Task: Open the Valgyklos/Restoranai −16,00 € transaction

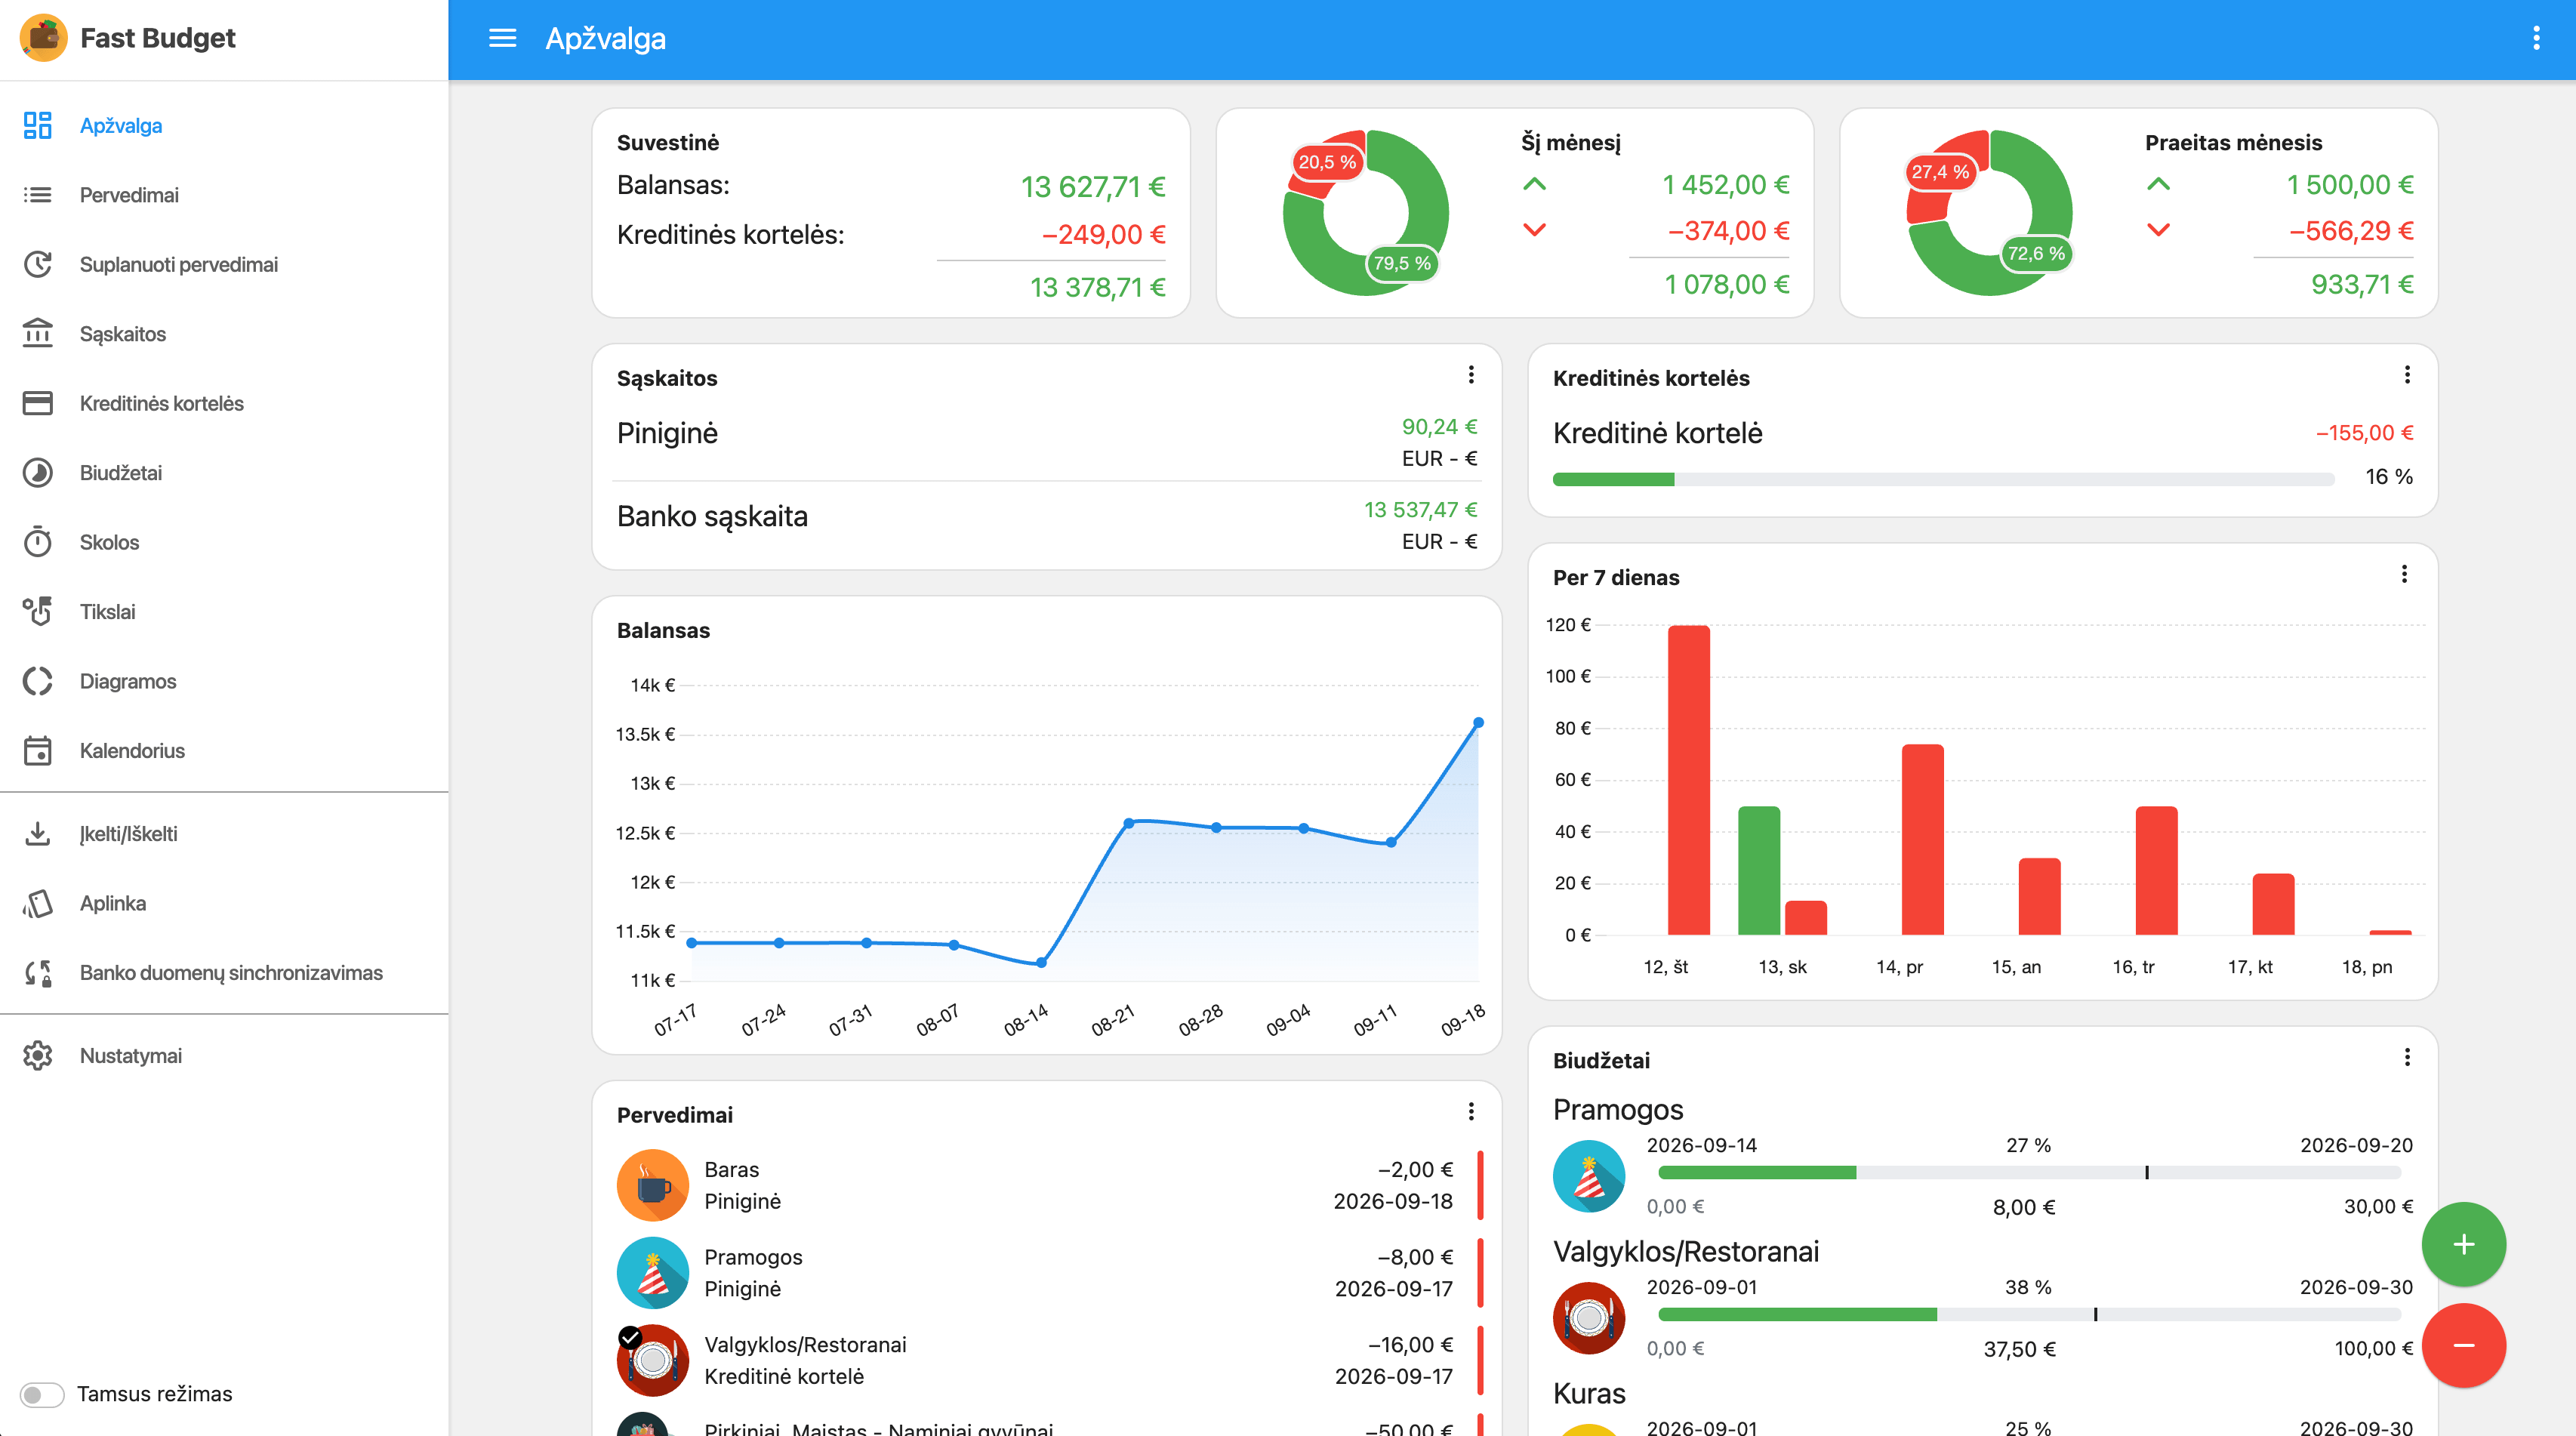Action: click(x=1047, y=1360)
